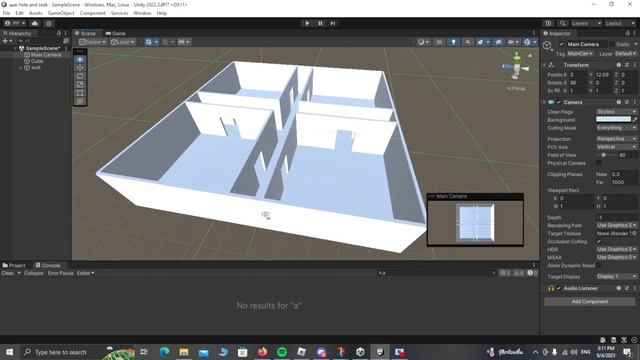Open Unity Cloud services icon
Image resolution: width=640 pixels, height=360 pixels.
(35, 23)
